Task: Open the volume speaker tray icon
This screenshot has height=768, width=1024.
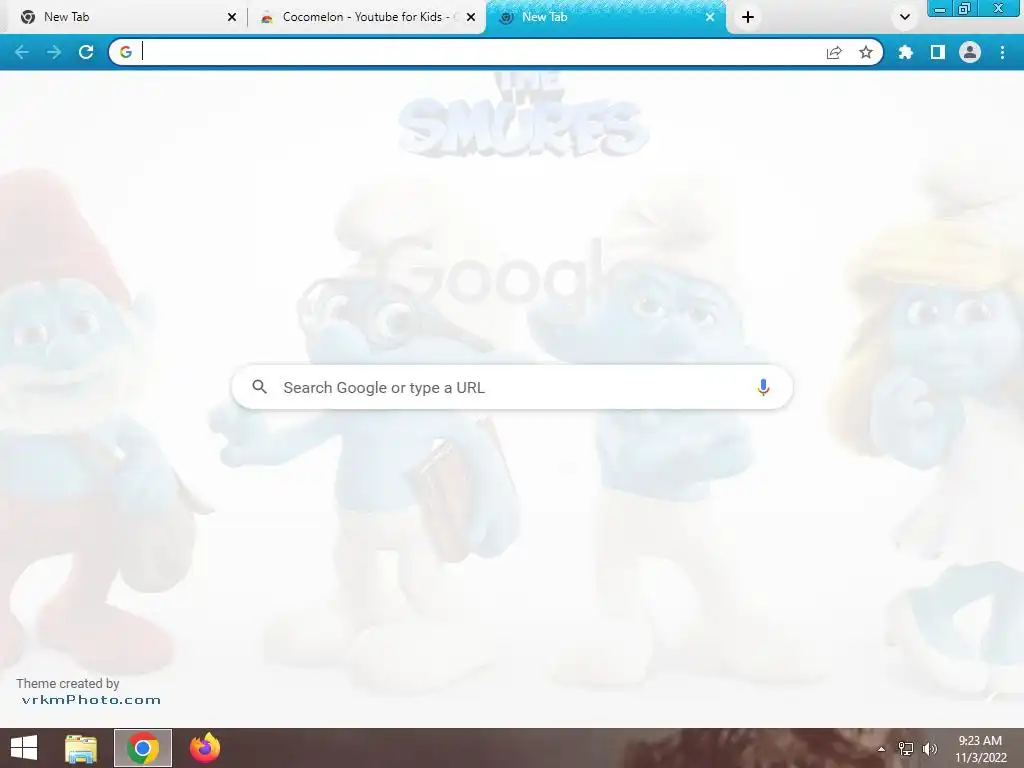Action: (930, 749)
